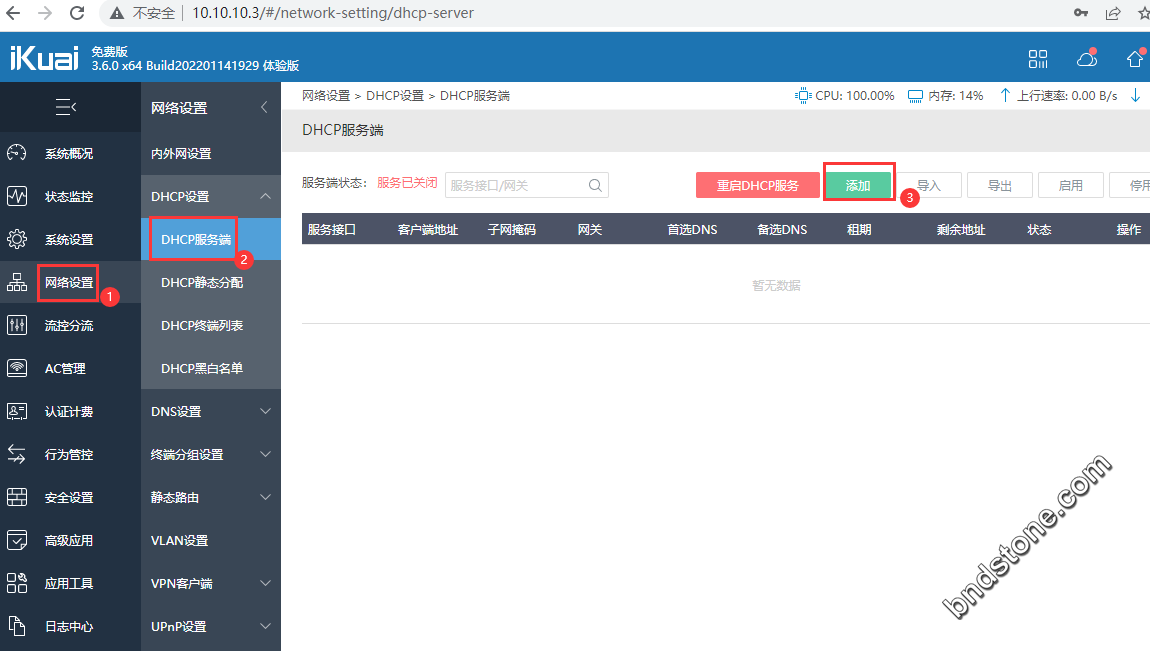Click the search magnifier icon

click(x=596, y=185)
